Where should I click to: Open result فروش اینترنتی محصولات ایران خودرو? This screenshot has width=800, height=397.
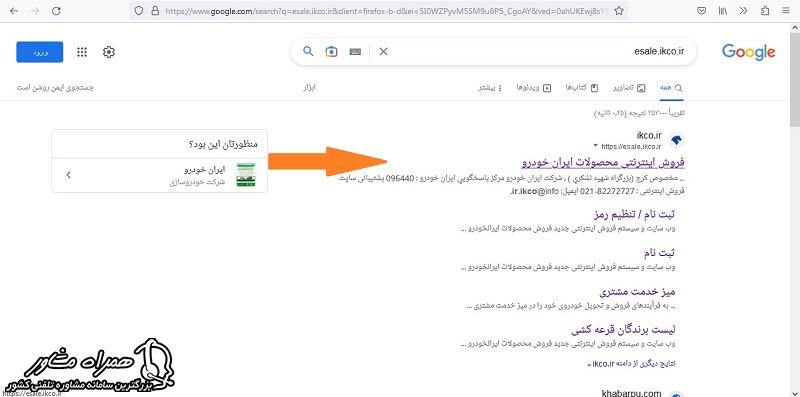(603, 163)
